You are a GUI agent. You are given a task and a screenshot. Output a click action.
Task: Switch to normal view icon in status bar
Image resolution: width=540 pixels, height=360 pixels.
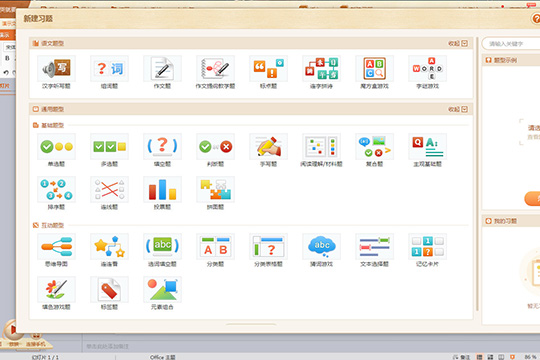click(479, 357)
